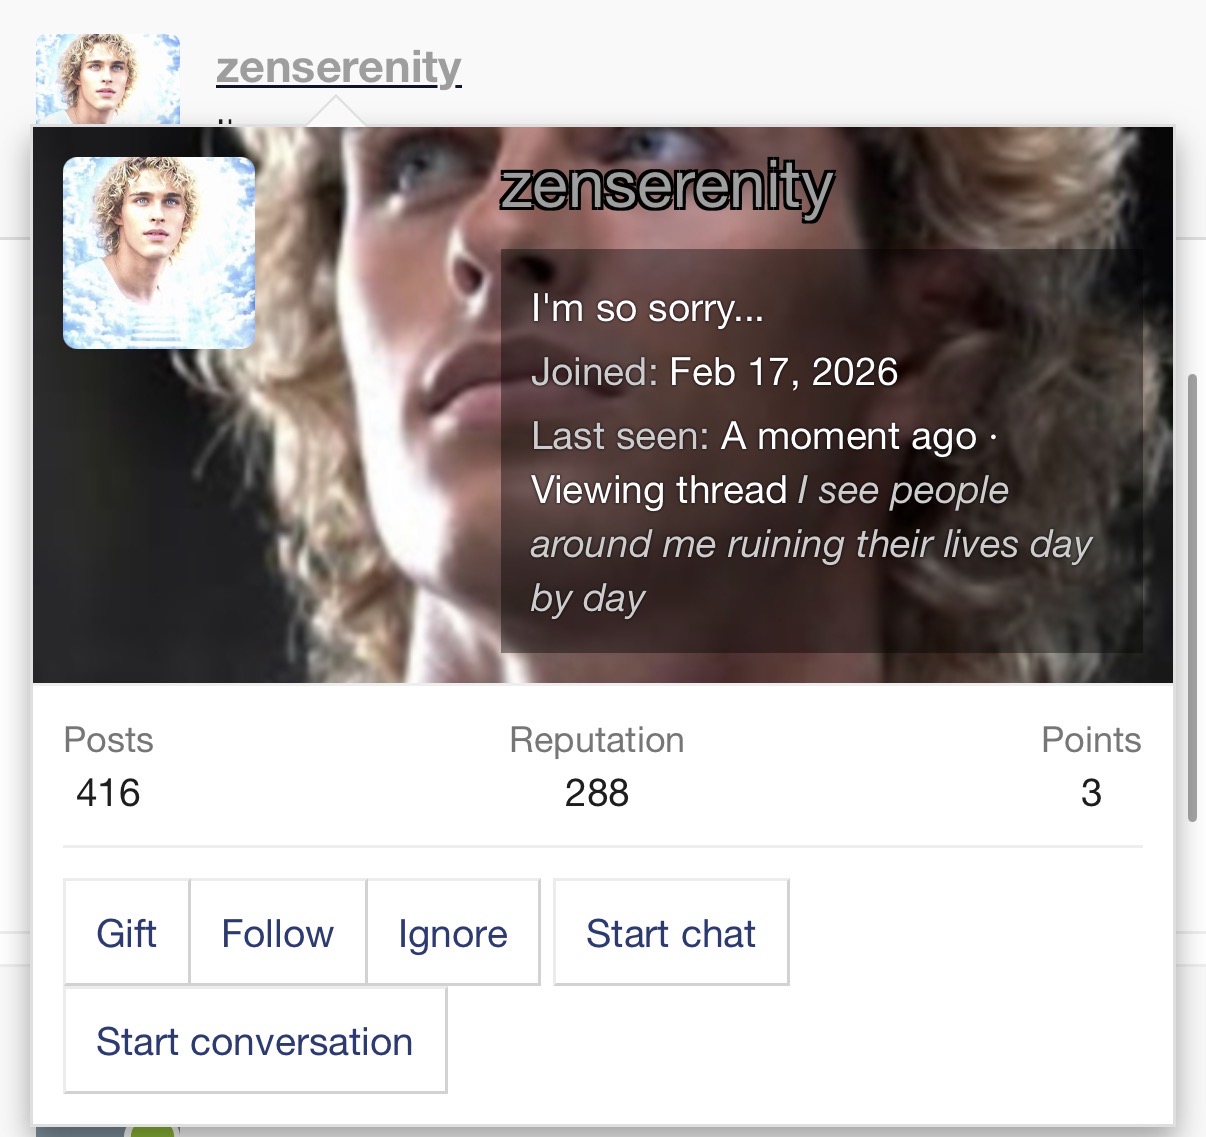Start a conversation with zenserenity
The image size is (1206, 1137).
click(255, 1041)
